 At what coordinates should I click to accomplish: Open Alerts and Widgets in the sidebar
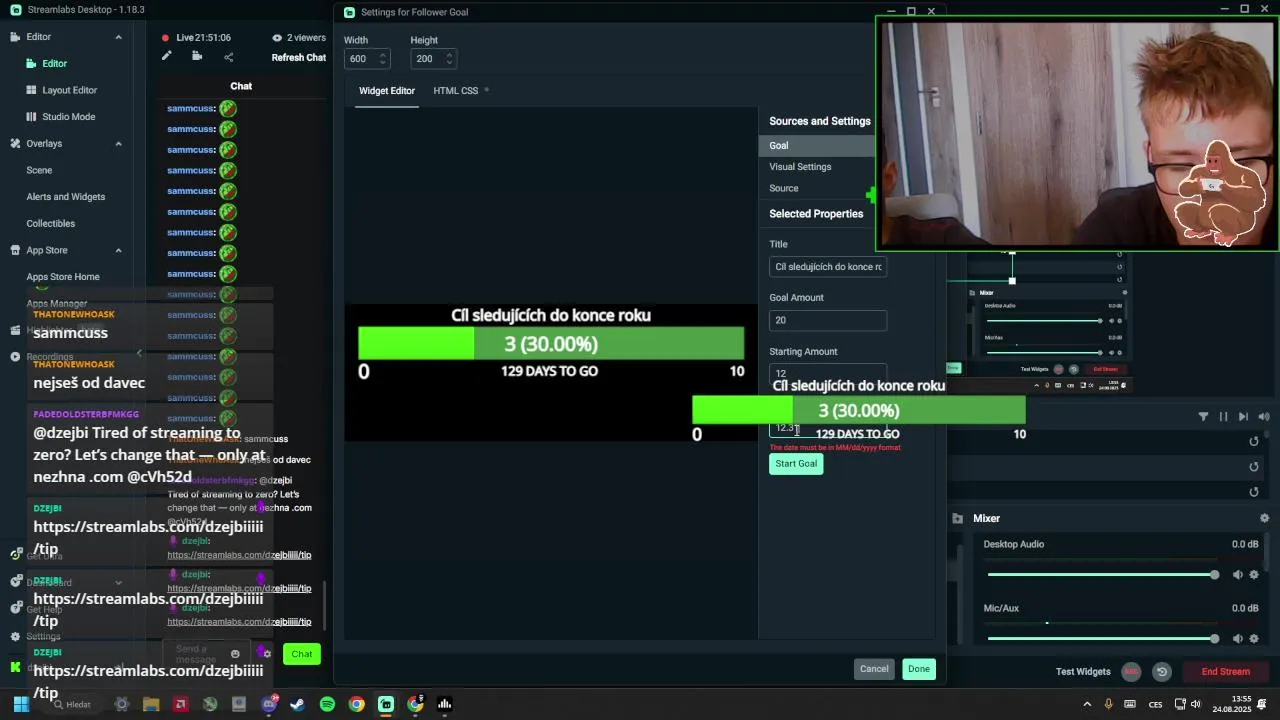tap(65, 197)
